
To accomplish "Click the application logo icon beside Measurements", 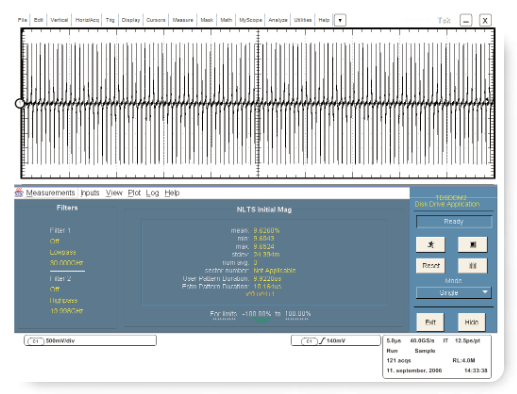I will [19, 193].
